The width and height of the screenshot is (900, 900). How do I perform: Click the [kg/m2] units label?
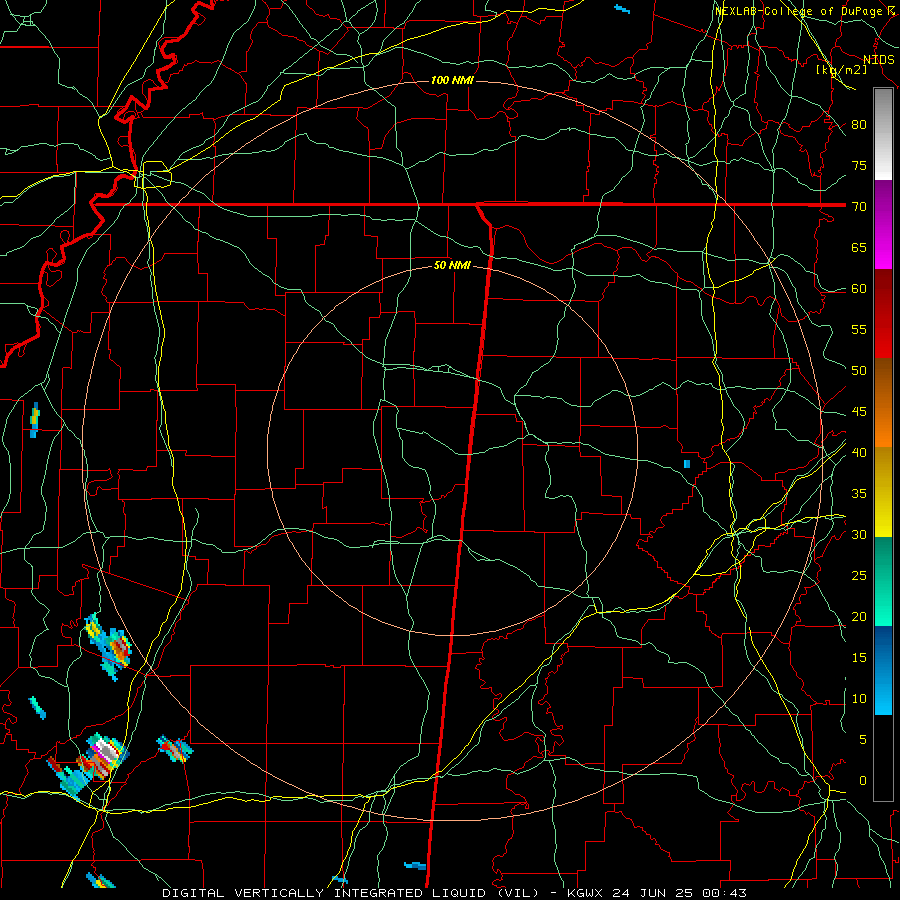click(841, 70)
